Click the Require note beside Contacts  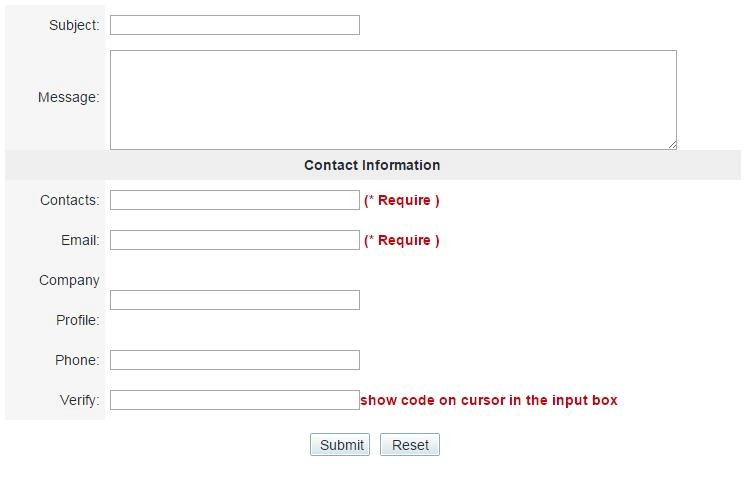[402, 200]
